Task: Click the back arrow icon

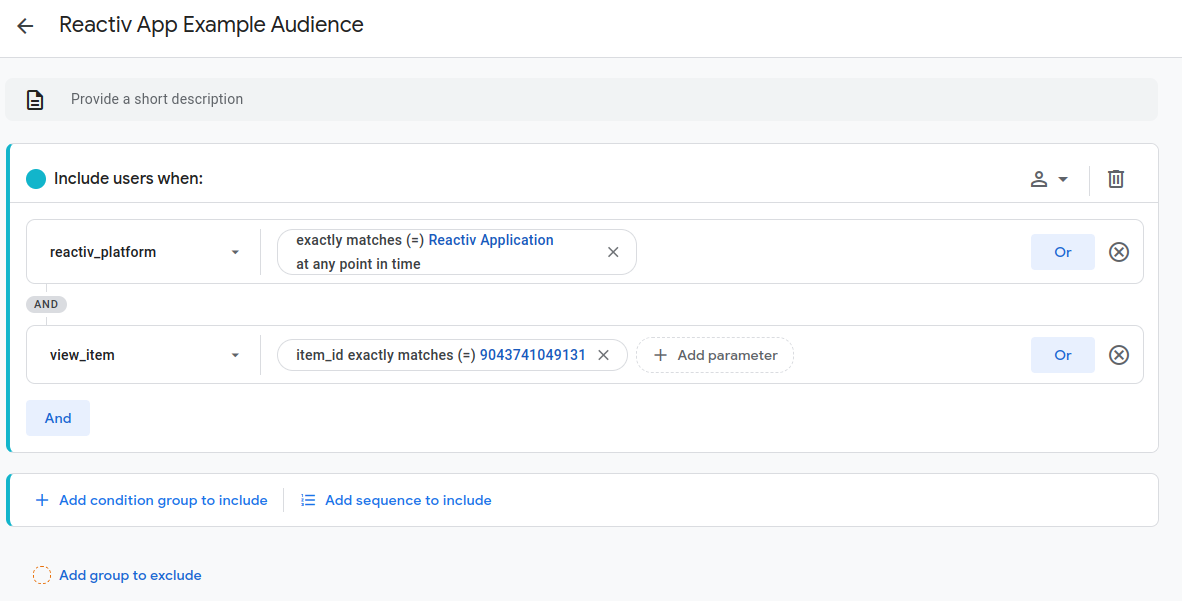Action: (x=25, y=26)
